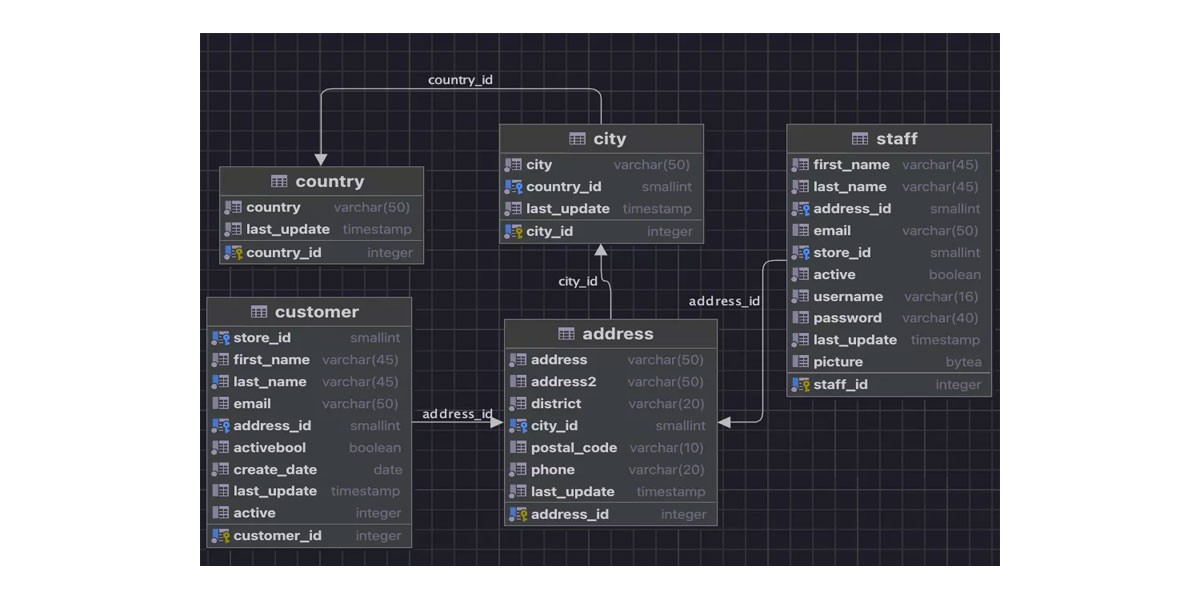This screenshot has height=600, width=1200.
Task: Select last_update column in customer table
Action: (x=309, y=491)
